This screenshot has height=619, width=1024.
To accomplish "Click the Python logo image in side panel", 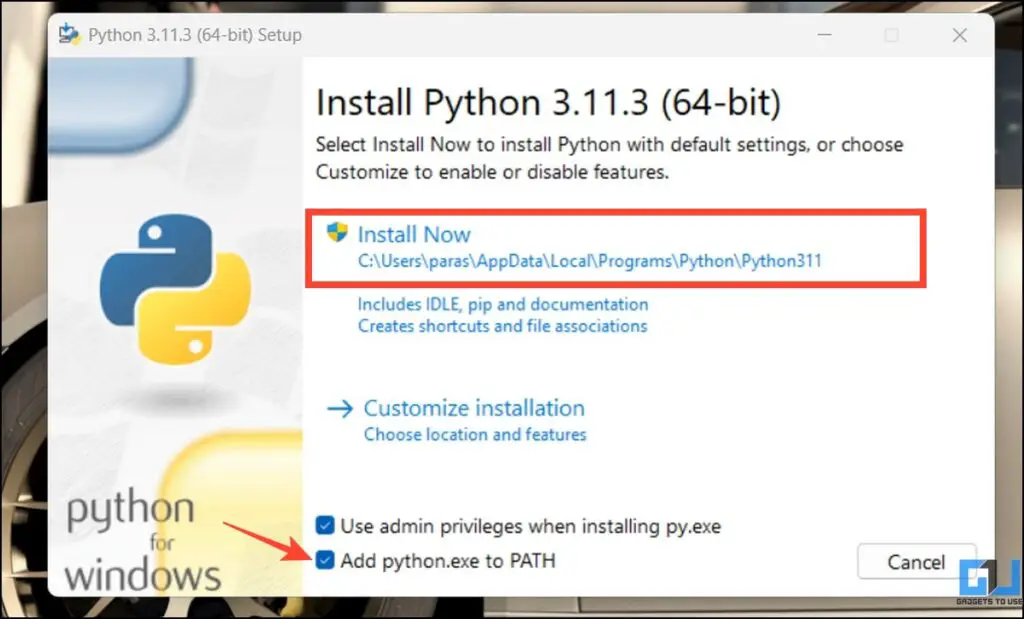I will [x=175, y=289].
